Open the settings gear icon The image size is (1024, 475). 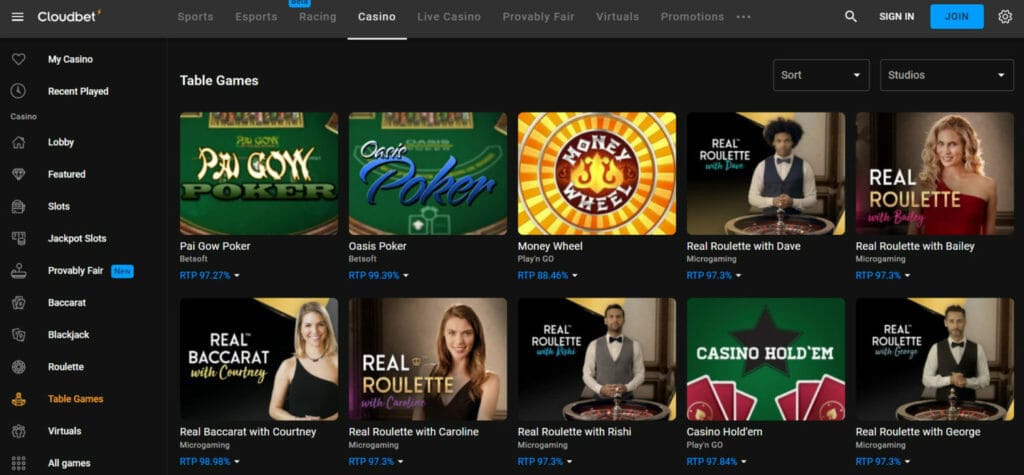pos(1005,16)
